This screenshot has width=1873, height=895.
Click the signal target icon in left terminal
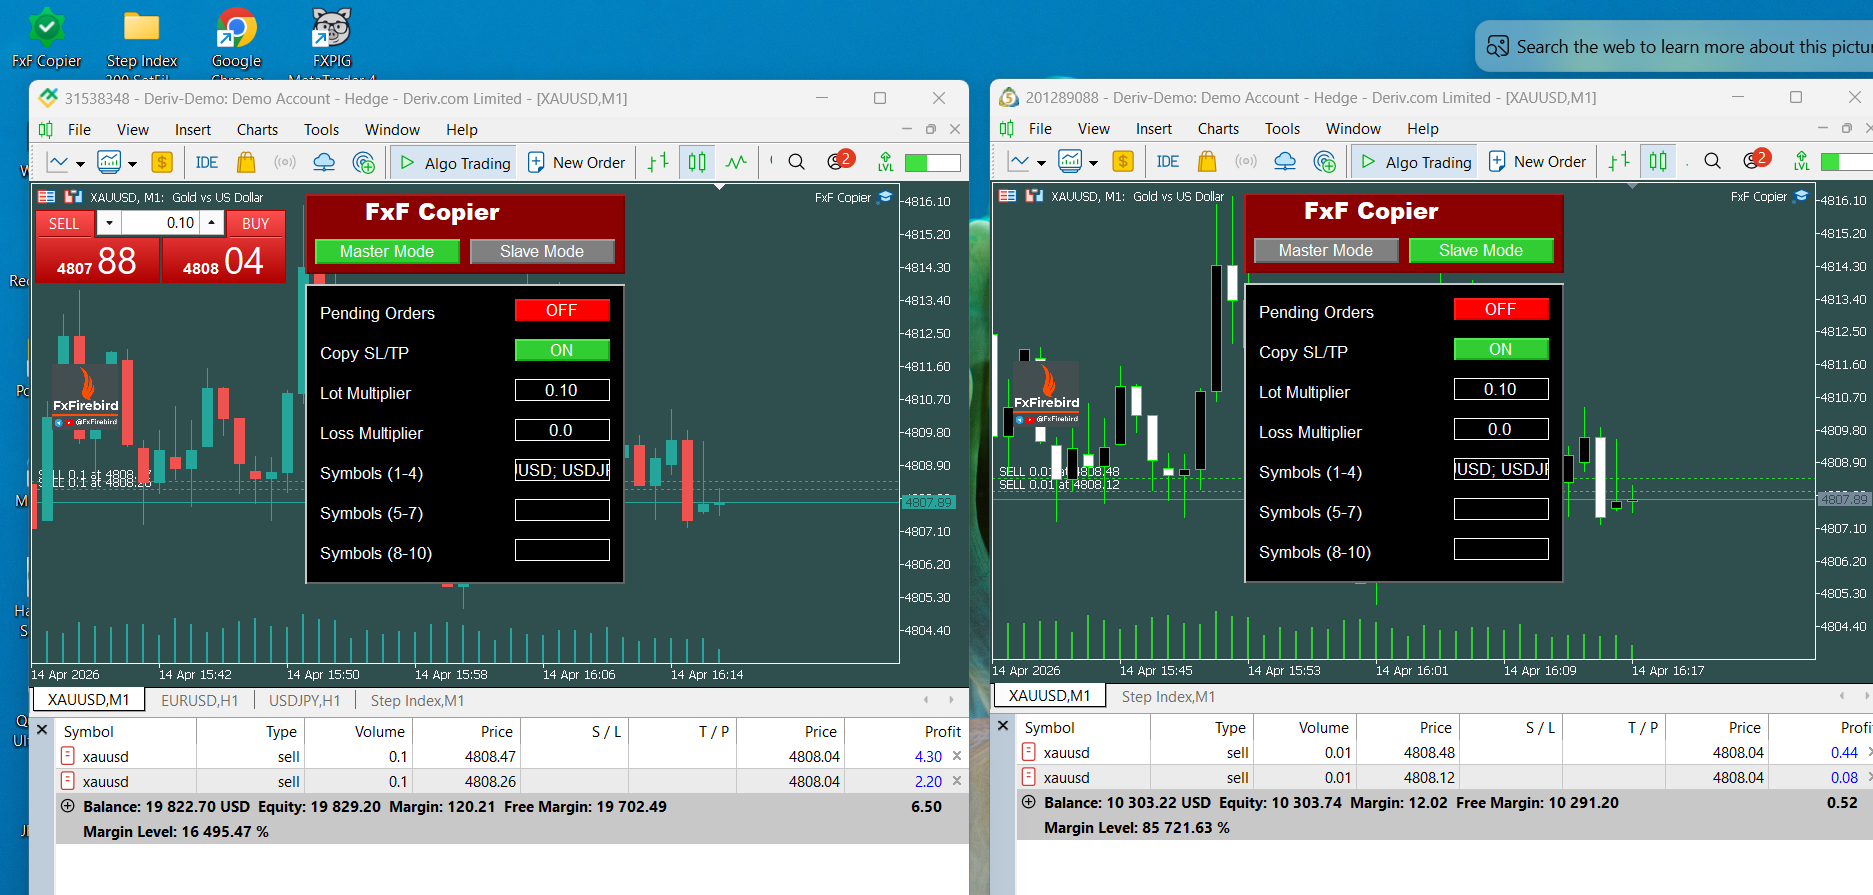[364, 162]
